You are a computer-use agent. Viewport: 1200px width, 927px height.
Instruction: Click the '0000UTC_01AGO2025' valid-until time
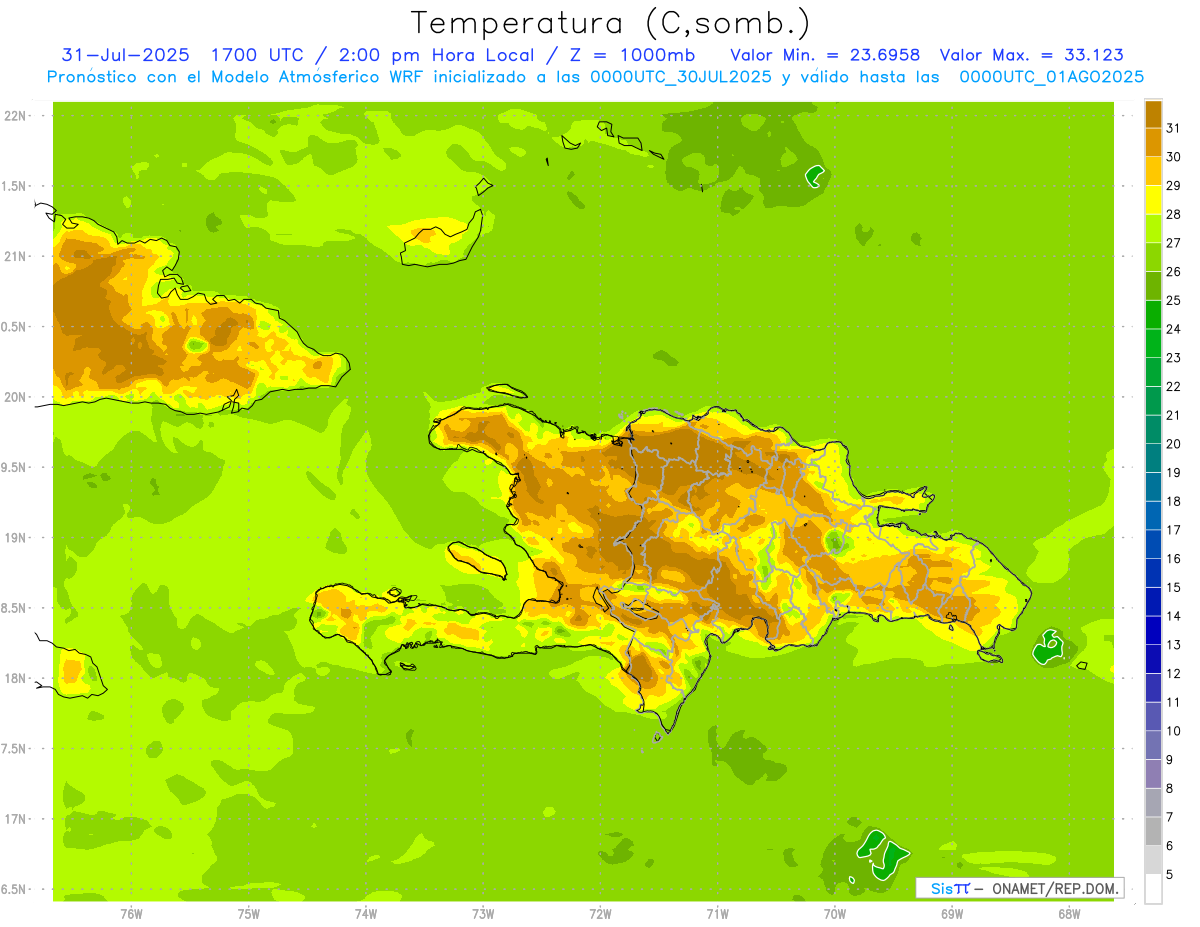pos(1051,77)
